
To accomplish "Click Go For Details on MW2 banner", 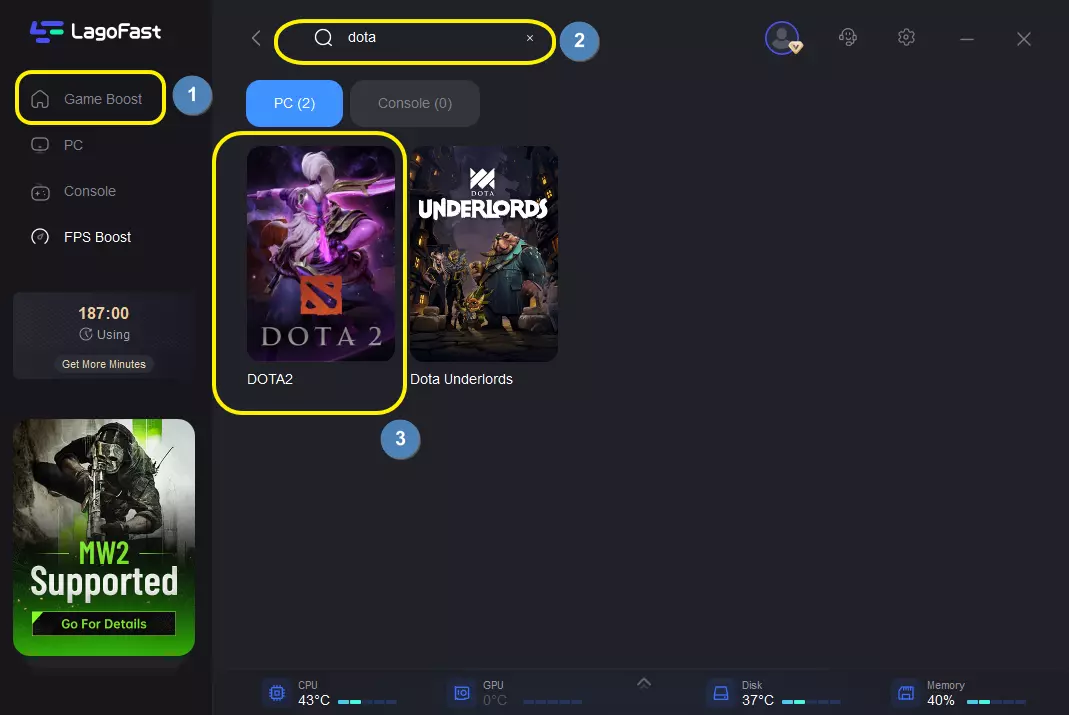I will [x=104, y=624].
